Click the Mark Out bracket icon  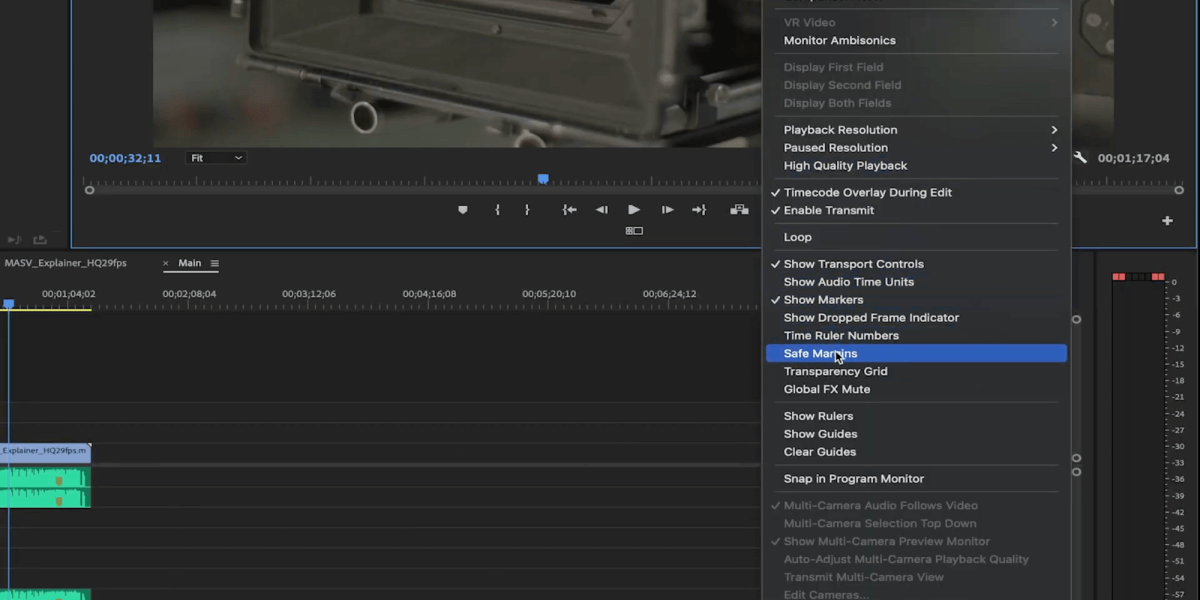pos(527,210)
